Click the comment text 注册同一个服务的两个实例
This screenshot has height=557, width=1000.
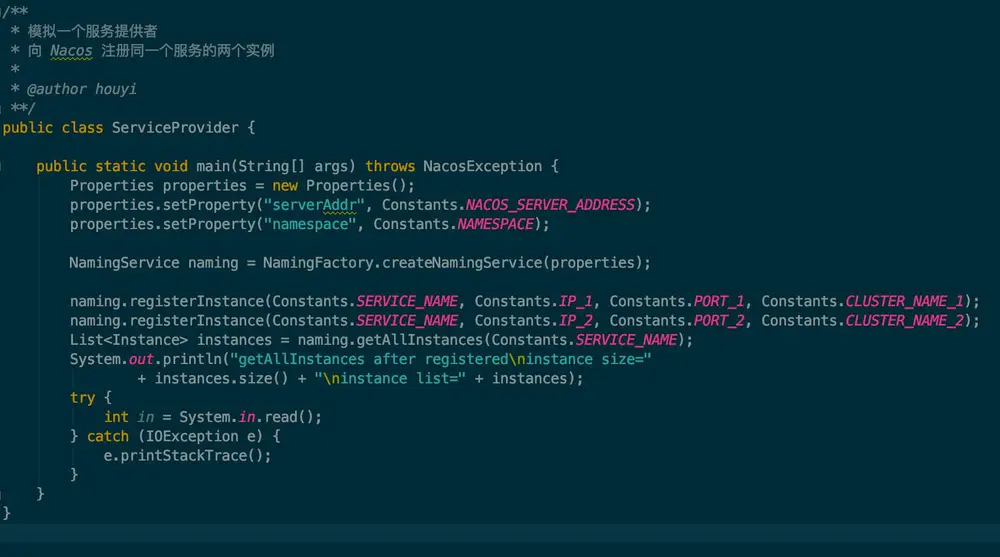pos(188,50)
